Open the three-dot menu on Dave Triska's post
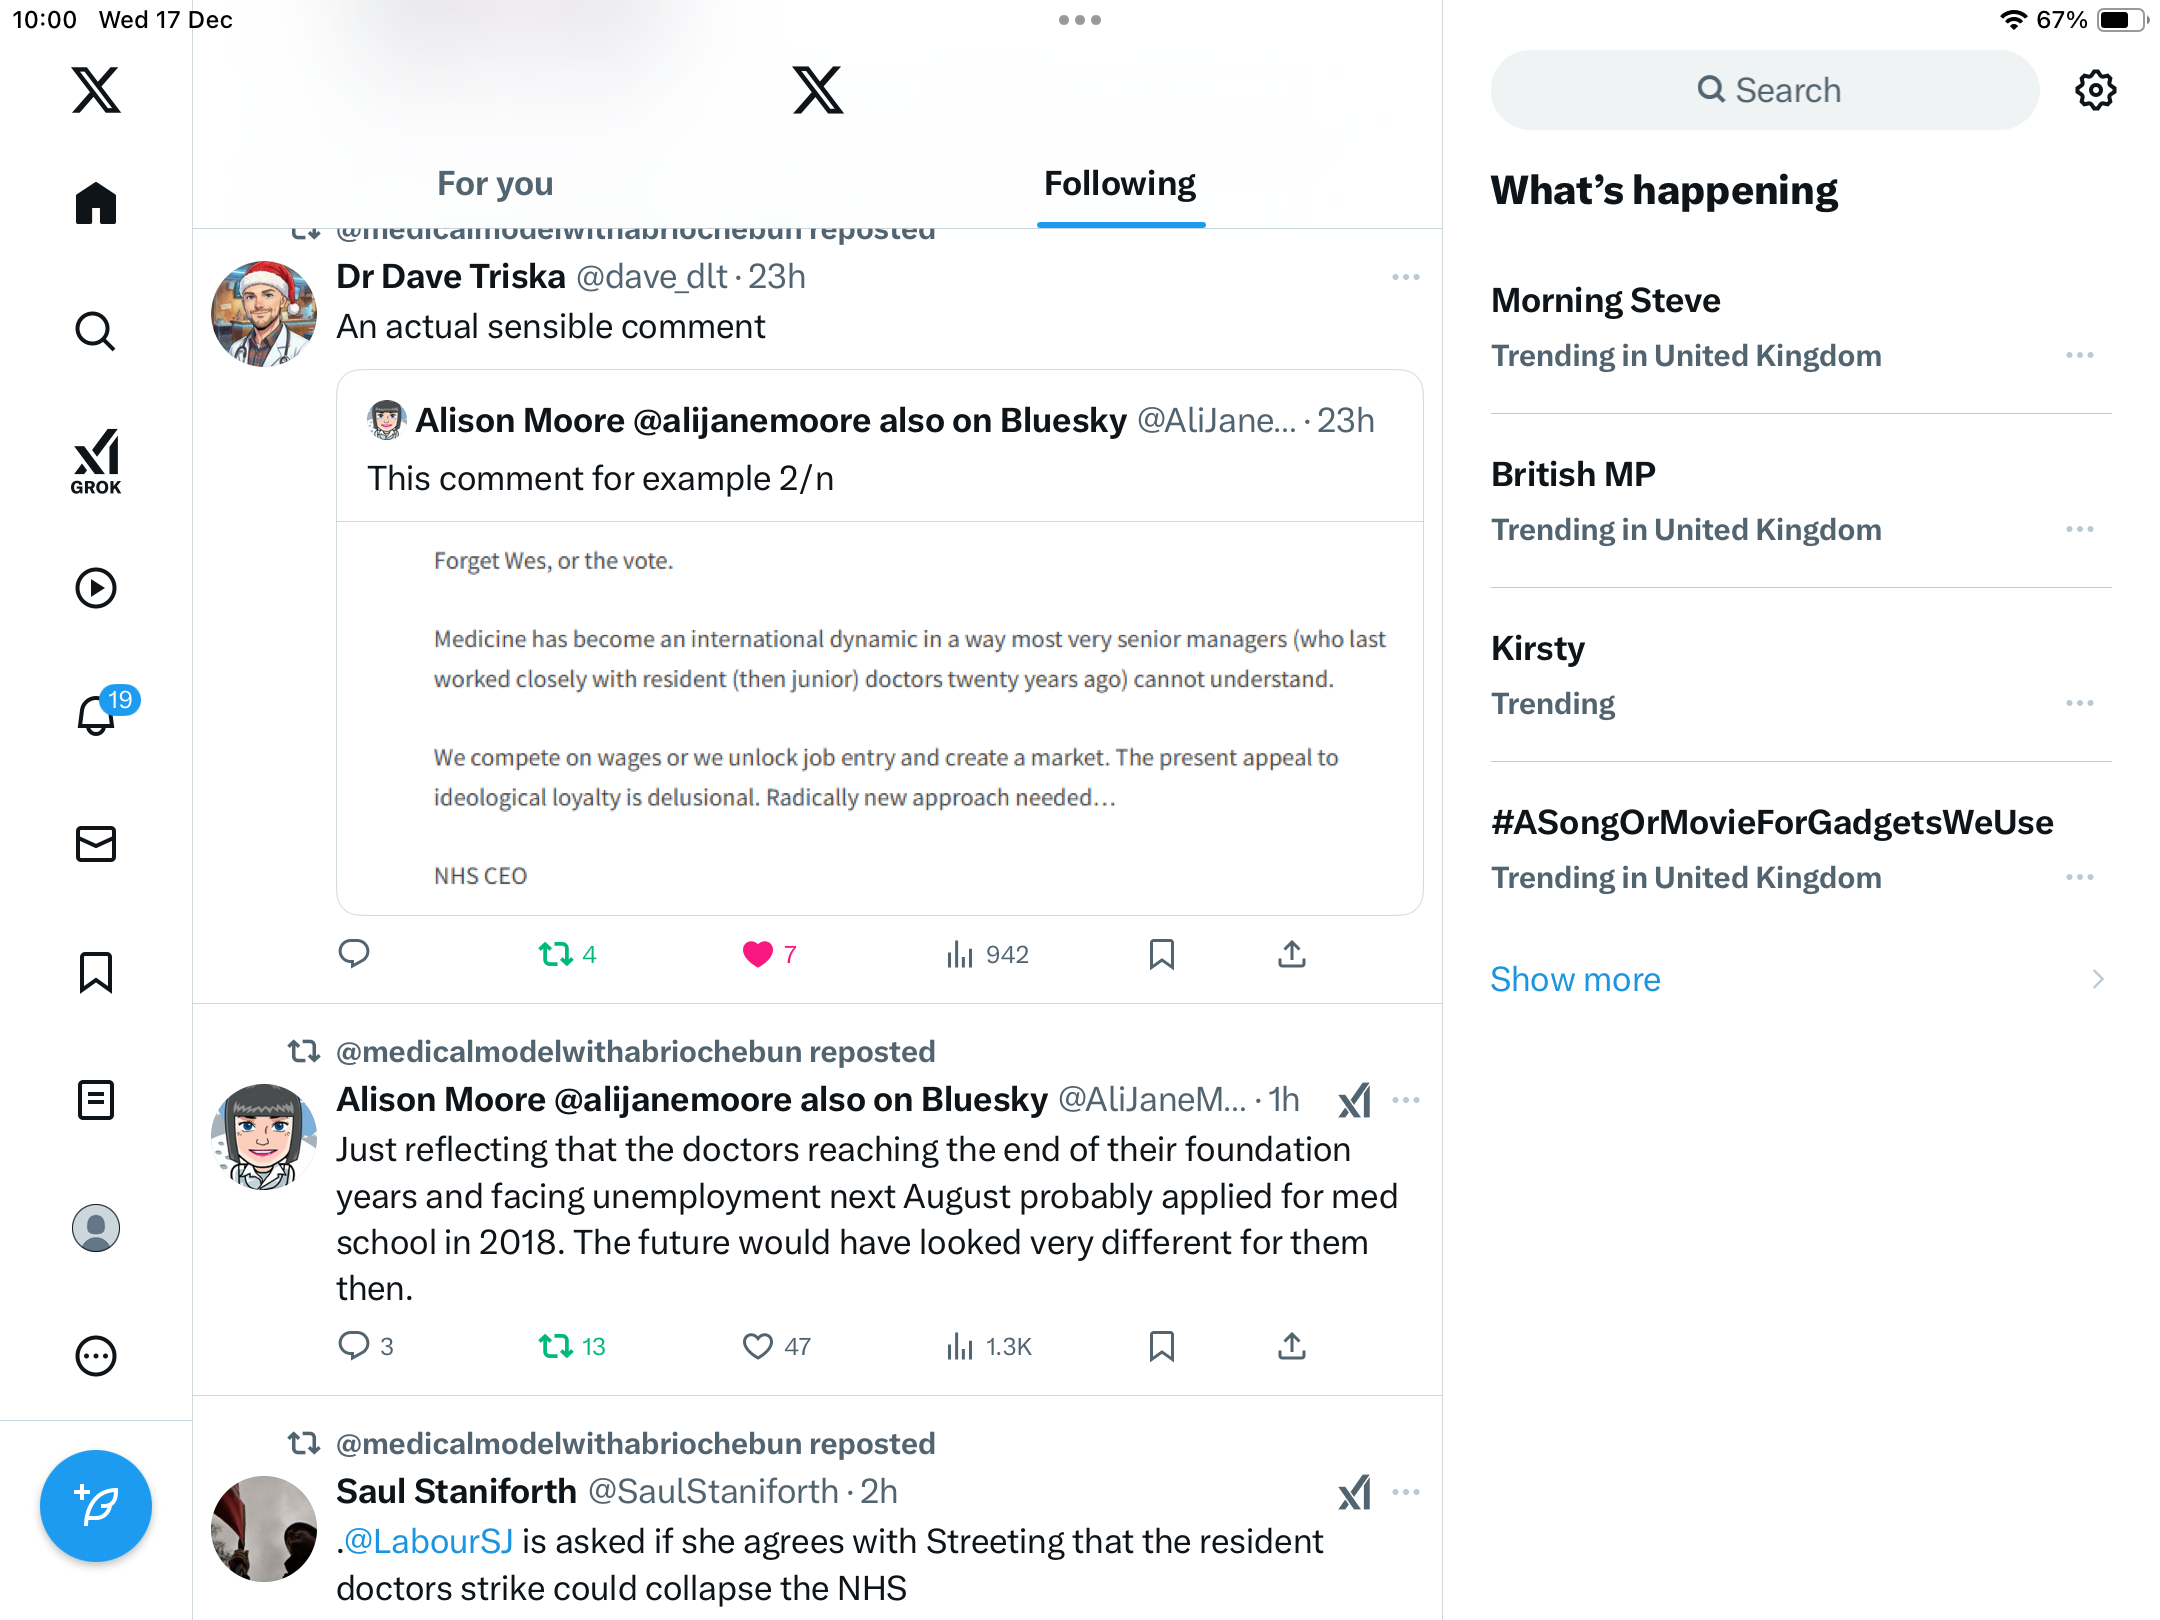This screenshot has height=1620, width=2160. click(1406, 277)
